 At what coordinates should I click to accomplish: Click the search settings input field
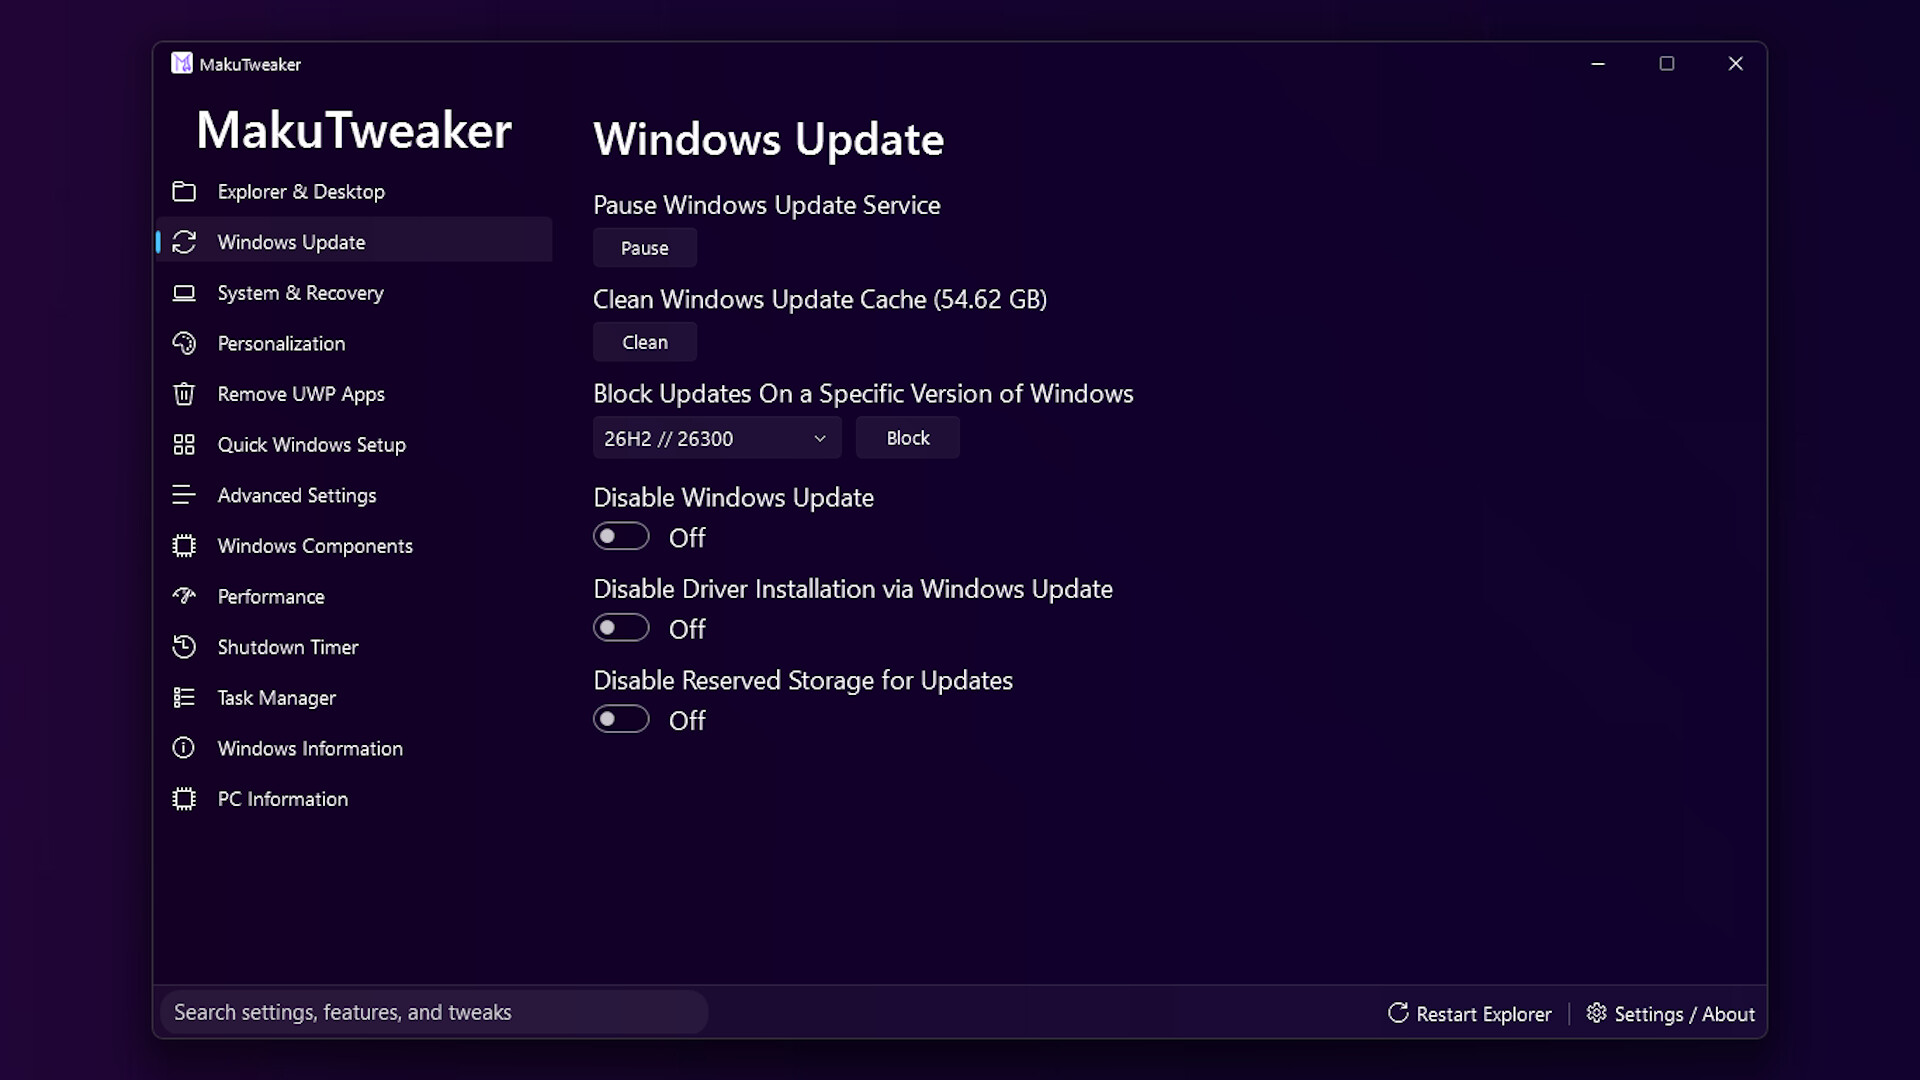coord(434,1012)
